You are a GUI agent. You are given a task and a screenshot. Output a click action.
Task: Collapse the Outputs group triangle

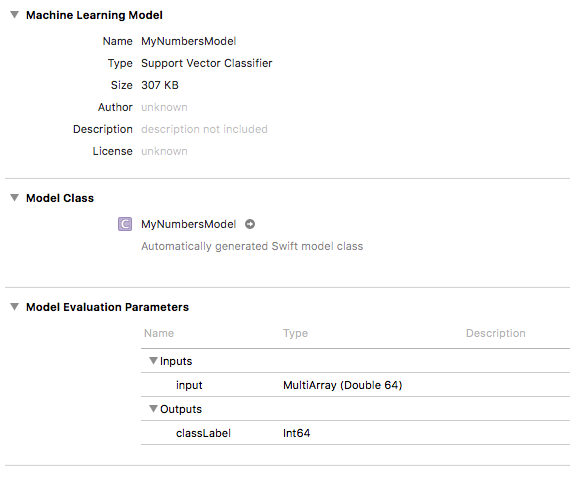pyautogui.click(x=153, y=409)
